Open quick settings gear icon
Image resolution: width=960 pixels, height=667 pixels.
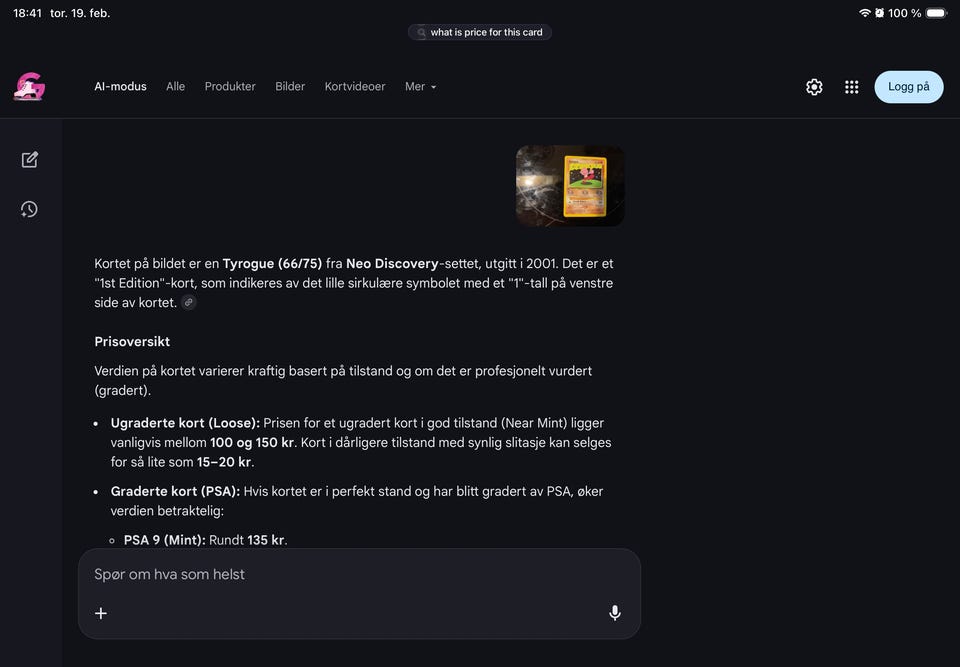coord(814,87)
